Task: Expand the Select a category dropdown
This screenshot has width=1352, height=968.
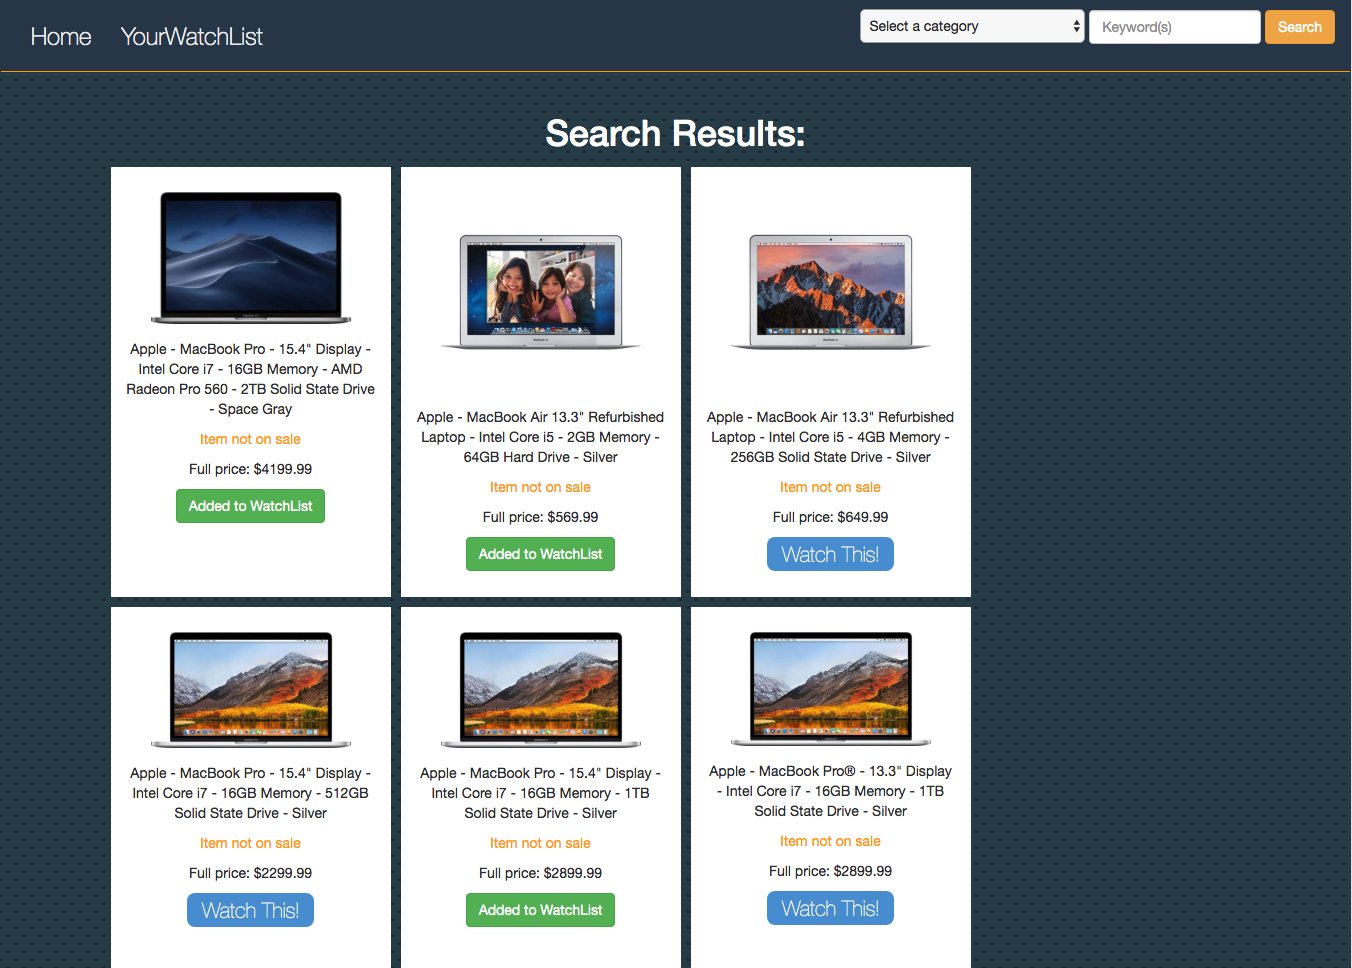Action: (x=971, y=27)
